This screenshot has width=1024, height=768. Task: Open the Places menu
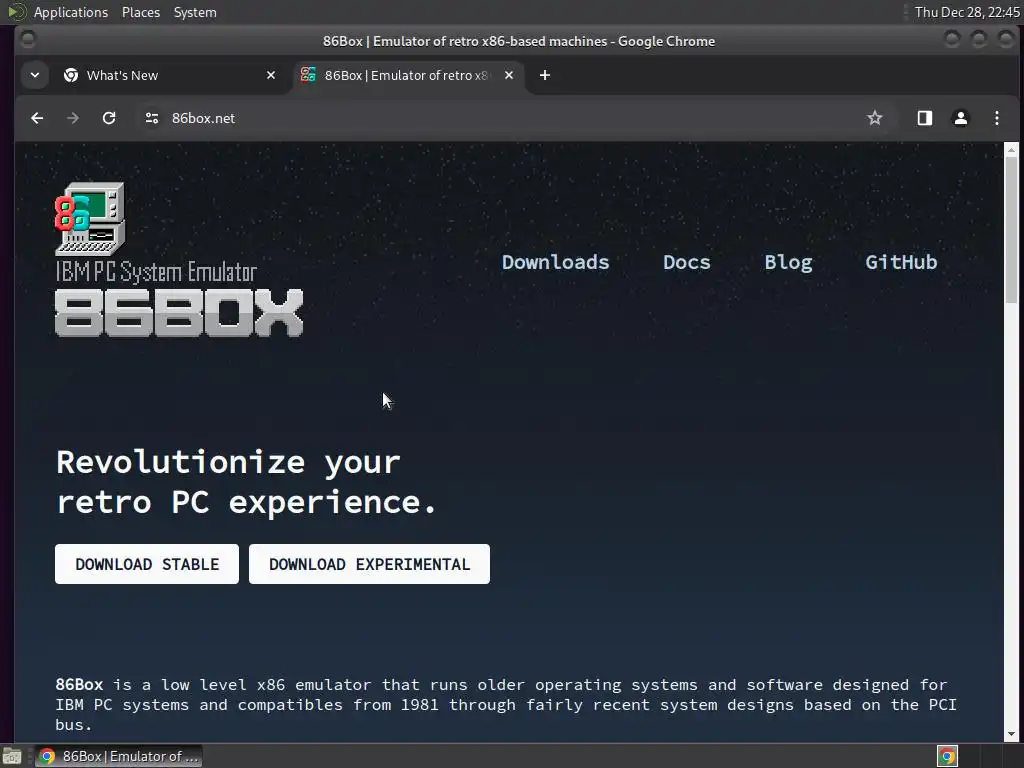tap(140, 12)
